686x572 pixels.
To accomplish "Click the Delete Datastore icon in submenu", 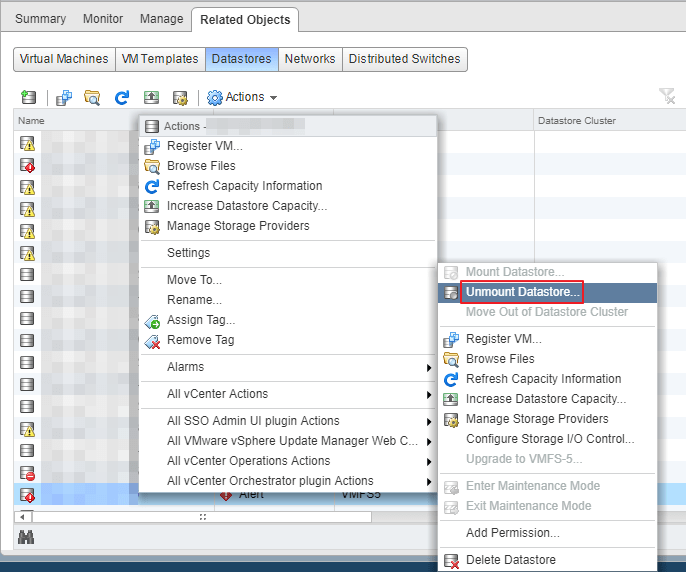I will click(x=451, y=561).
